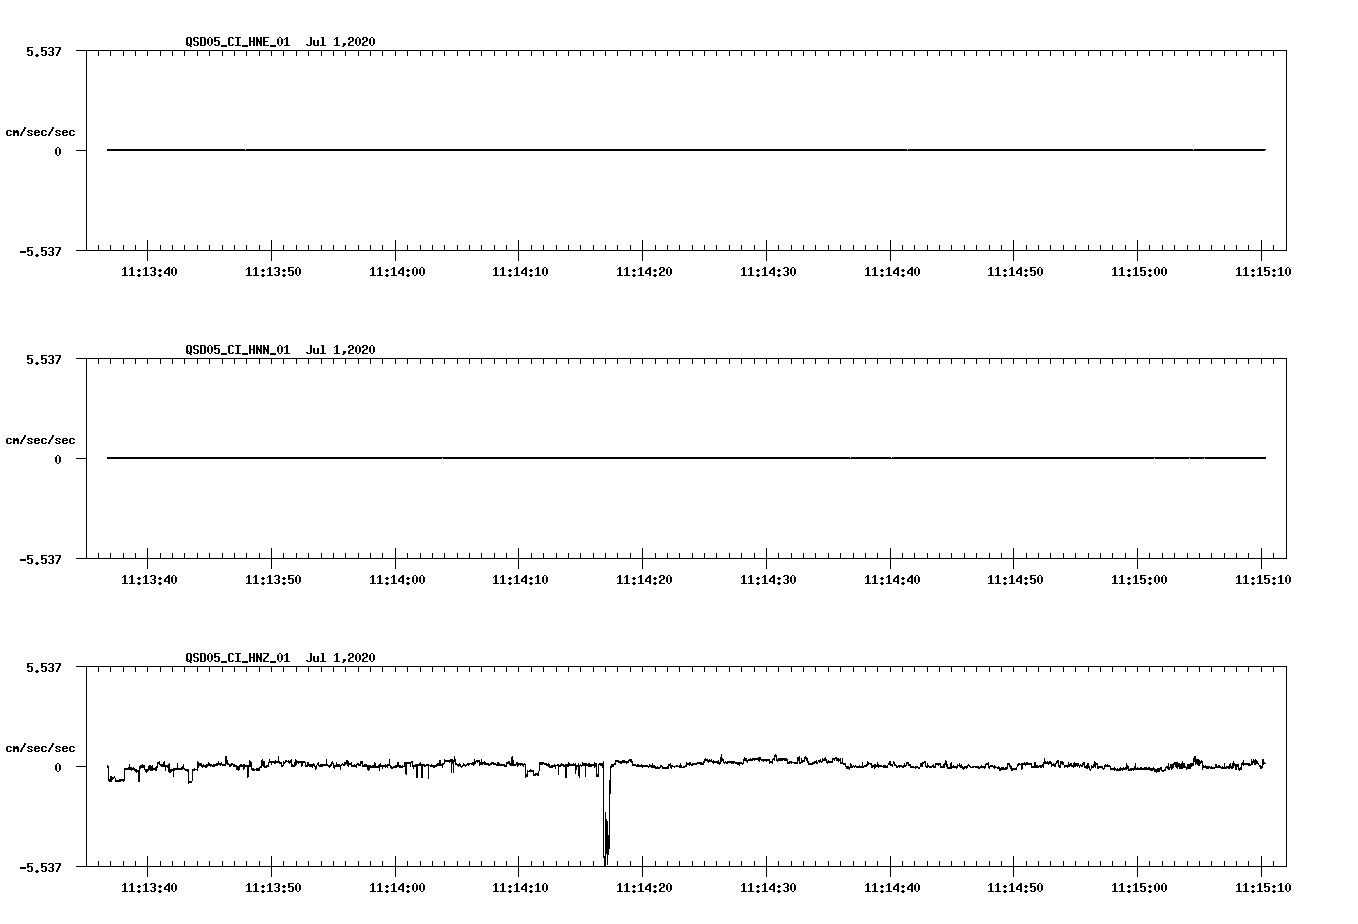1358x924 pixels.
Task: Click 11:13:50 time label under HNE plot
Action: 273,272
